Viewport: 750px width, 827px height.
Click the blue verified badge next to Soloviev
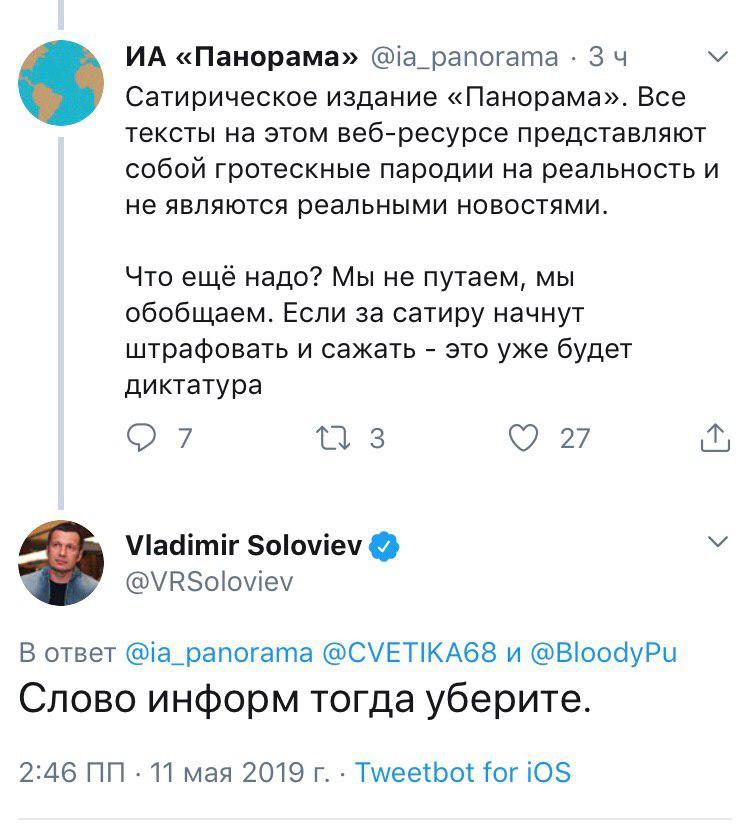(x=386, y=547)
